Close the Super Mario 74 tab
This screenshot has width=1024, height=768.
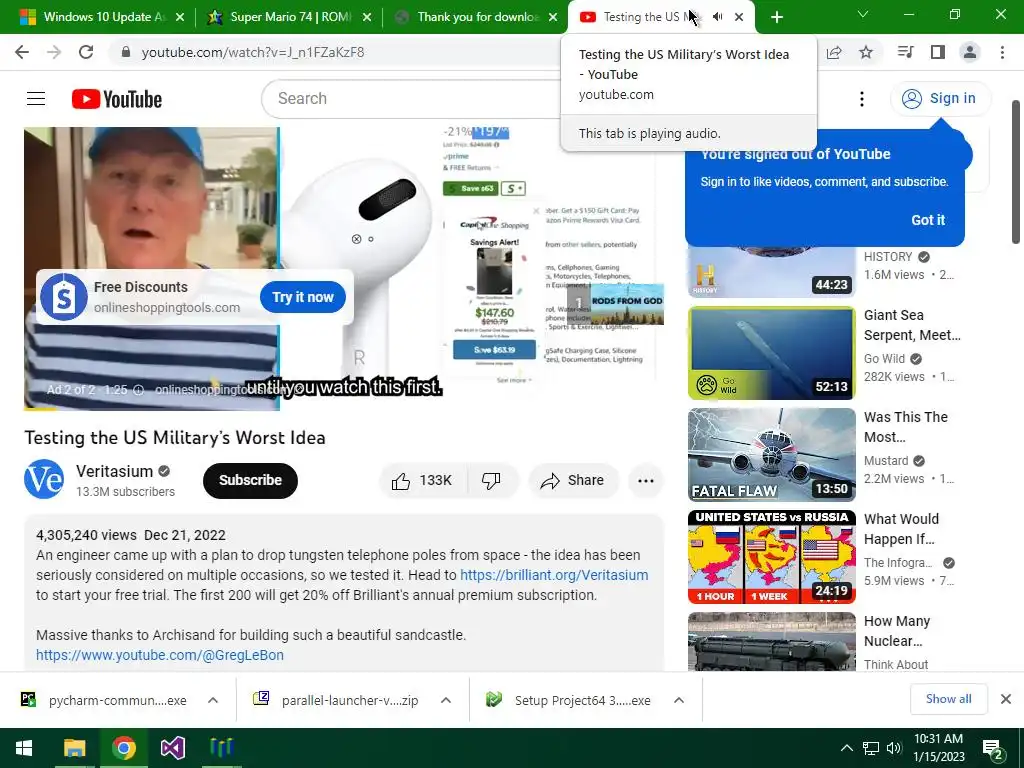click(x=367, y=17)
